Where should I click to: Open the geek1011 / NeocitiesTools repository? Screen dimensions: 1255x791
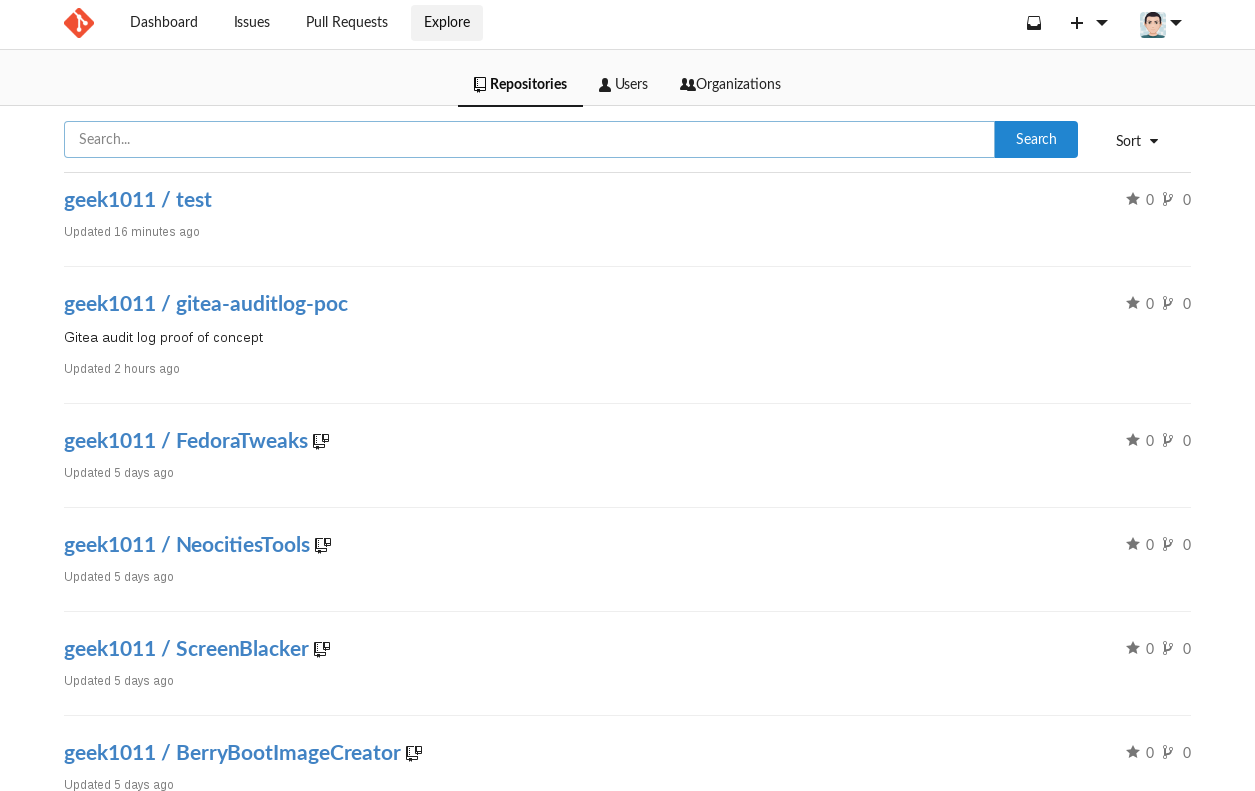click(x=187, y=544)
